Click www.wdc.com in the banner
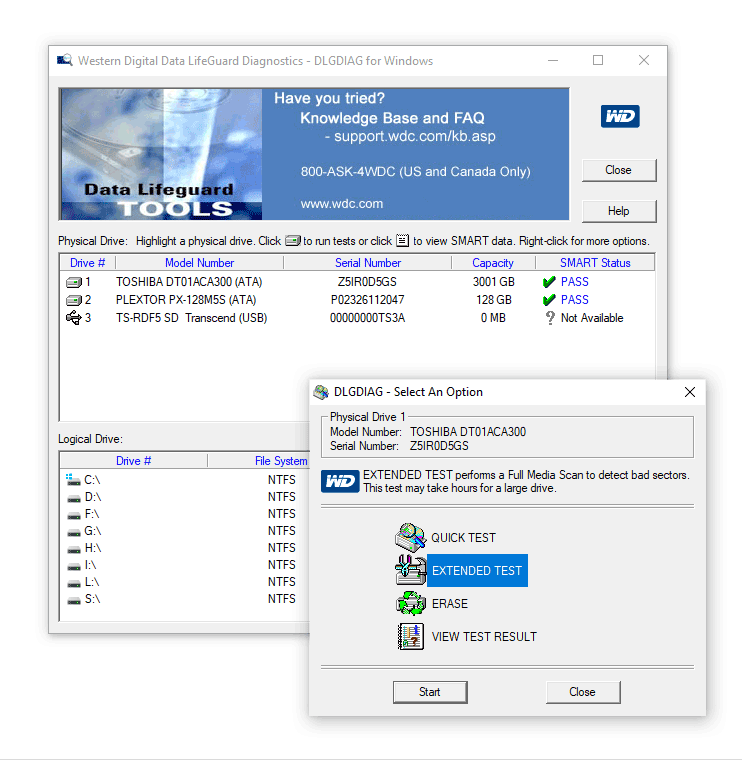The width and height of the screenshot is (742, 760). click(x=342, y=204)
